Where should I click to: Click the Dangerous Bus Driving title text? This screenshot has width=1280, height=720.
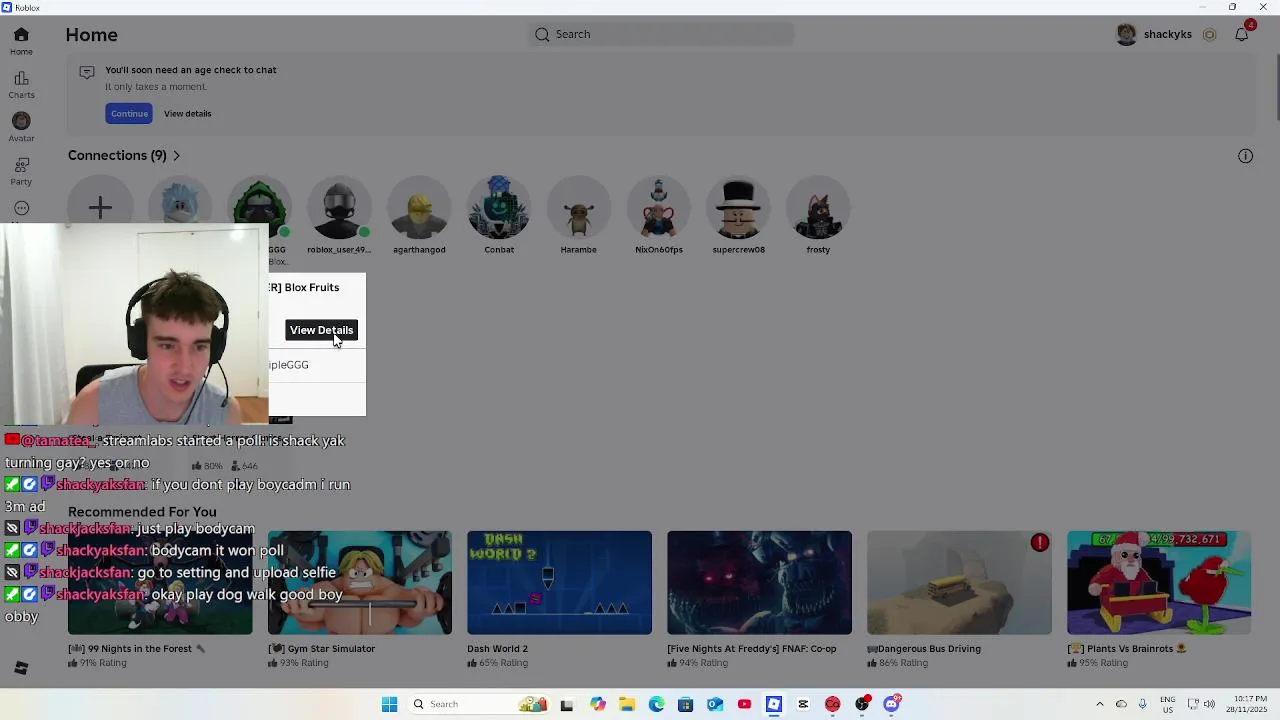924,649
